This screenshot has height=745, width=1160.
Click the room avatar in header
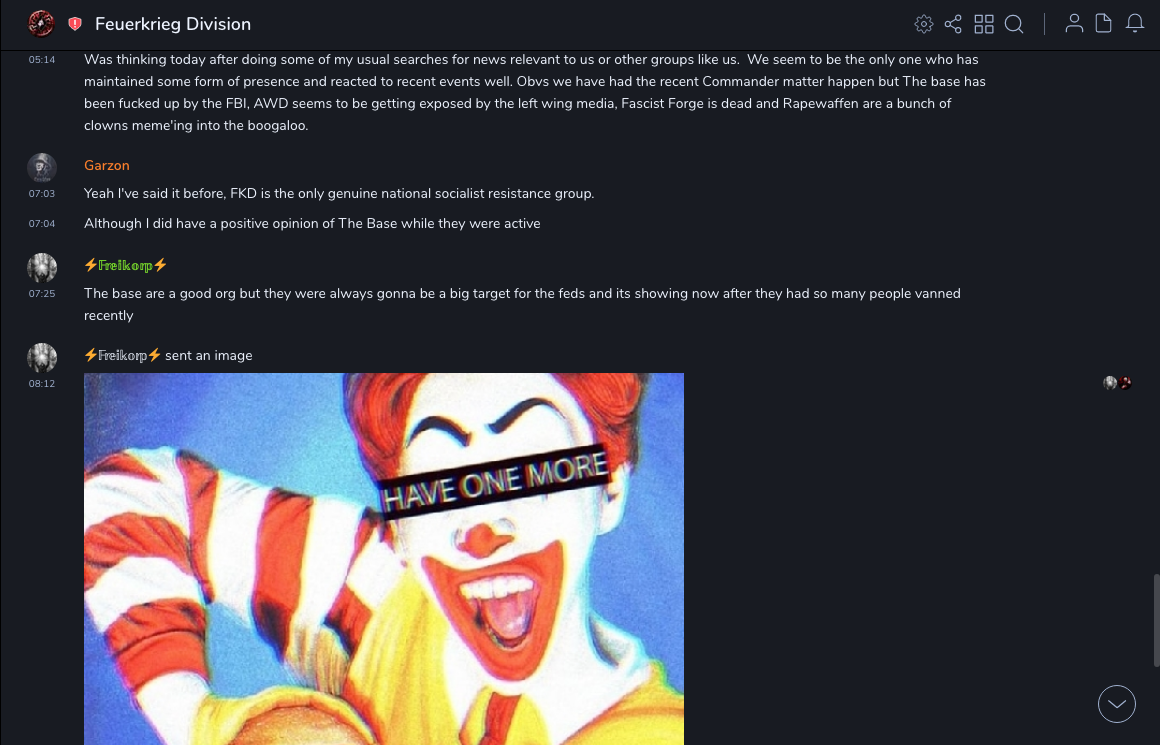(41, 24)
